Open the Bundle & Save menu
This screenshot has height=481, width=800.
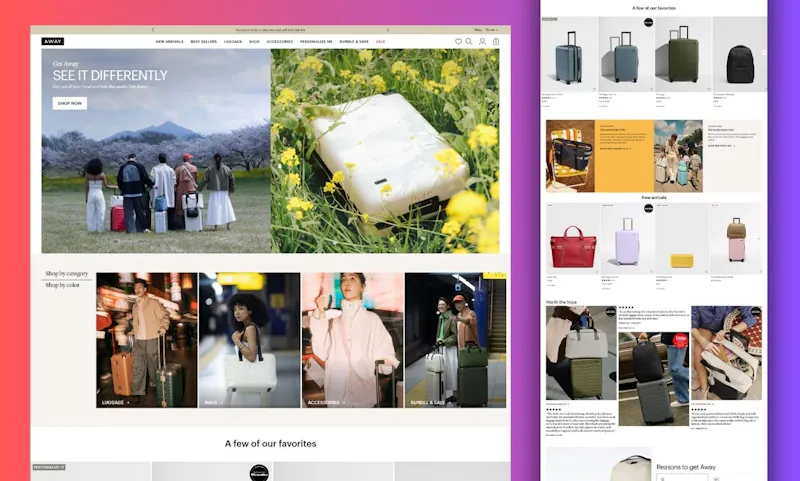tap(354, 42)
